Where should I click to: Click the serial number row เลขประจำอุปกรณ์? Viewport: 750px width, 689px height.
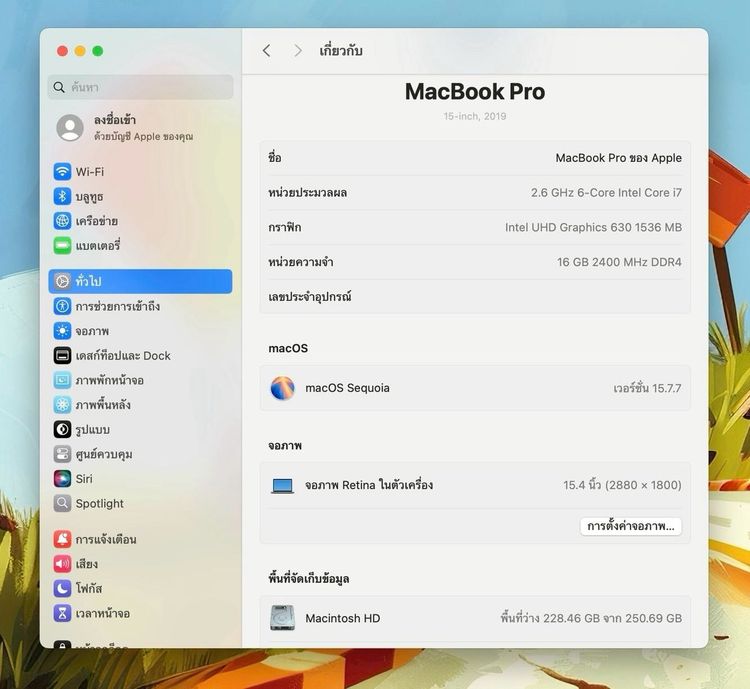(x=475, y=297)
